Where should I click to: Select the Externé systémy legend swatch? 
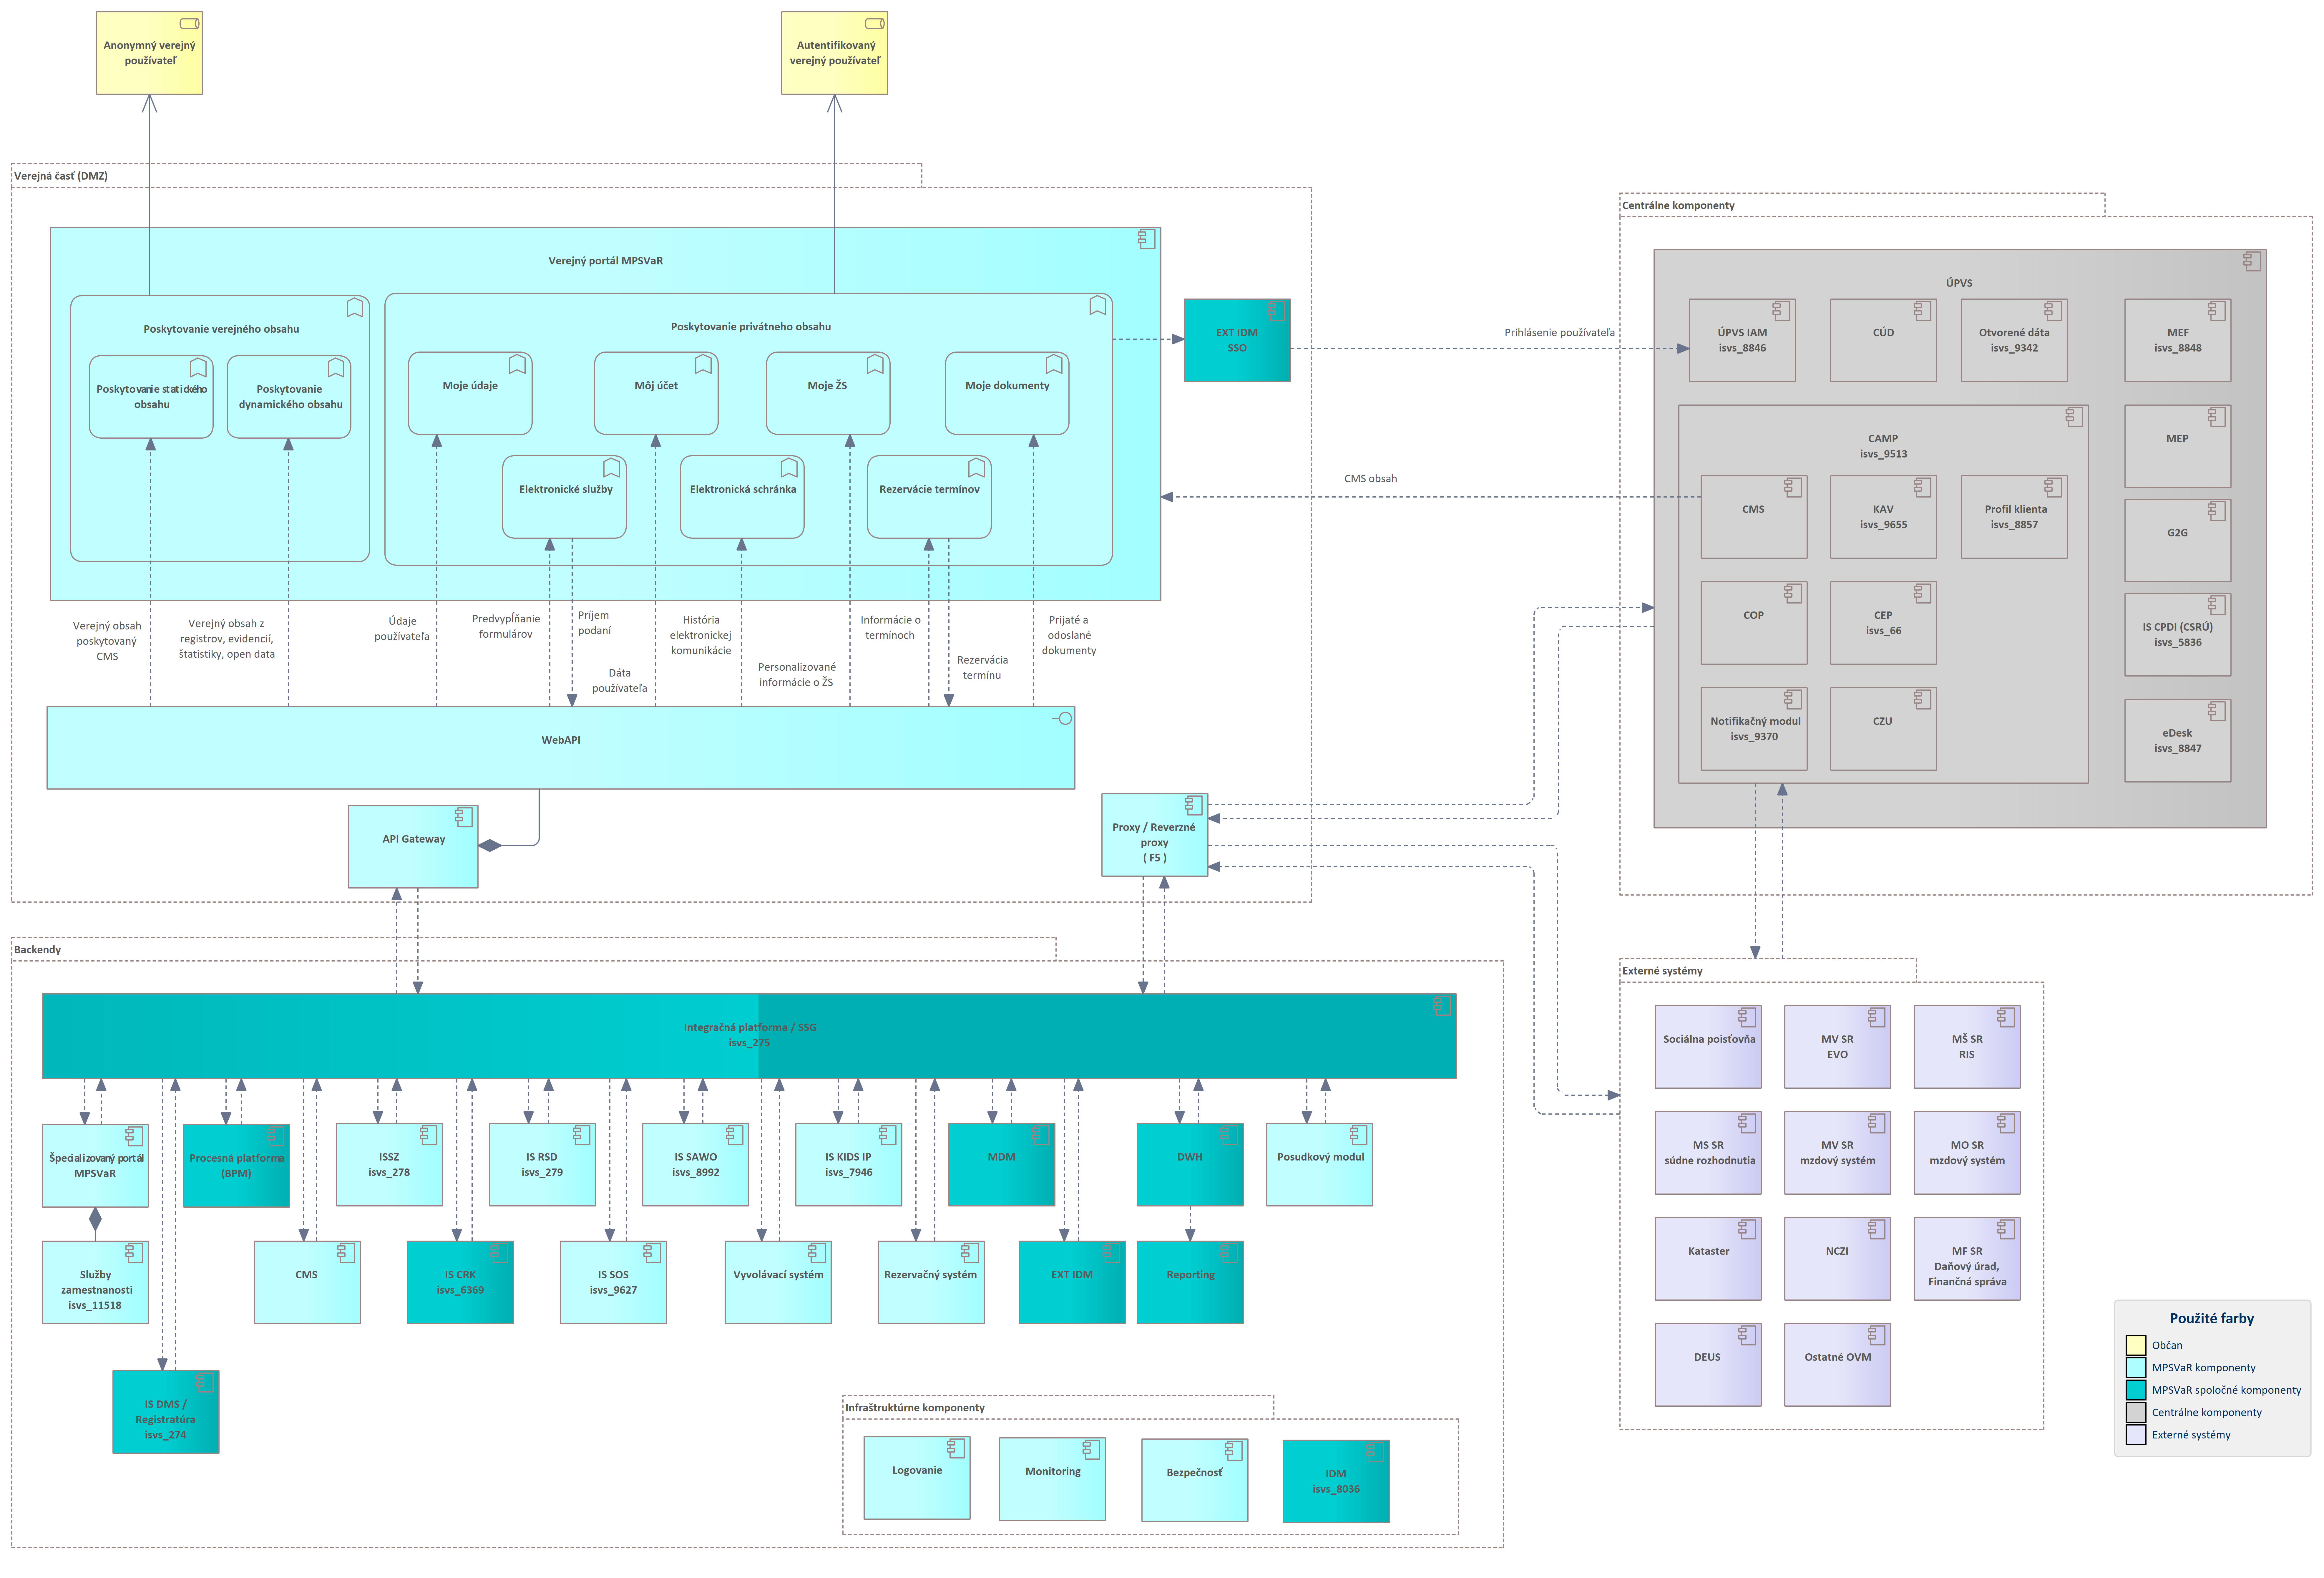pos(2136,1435)
